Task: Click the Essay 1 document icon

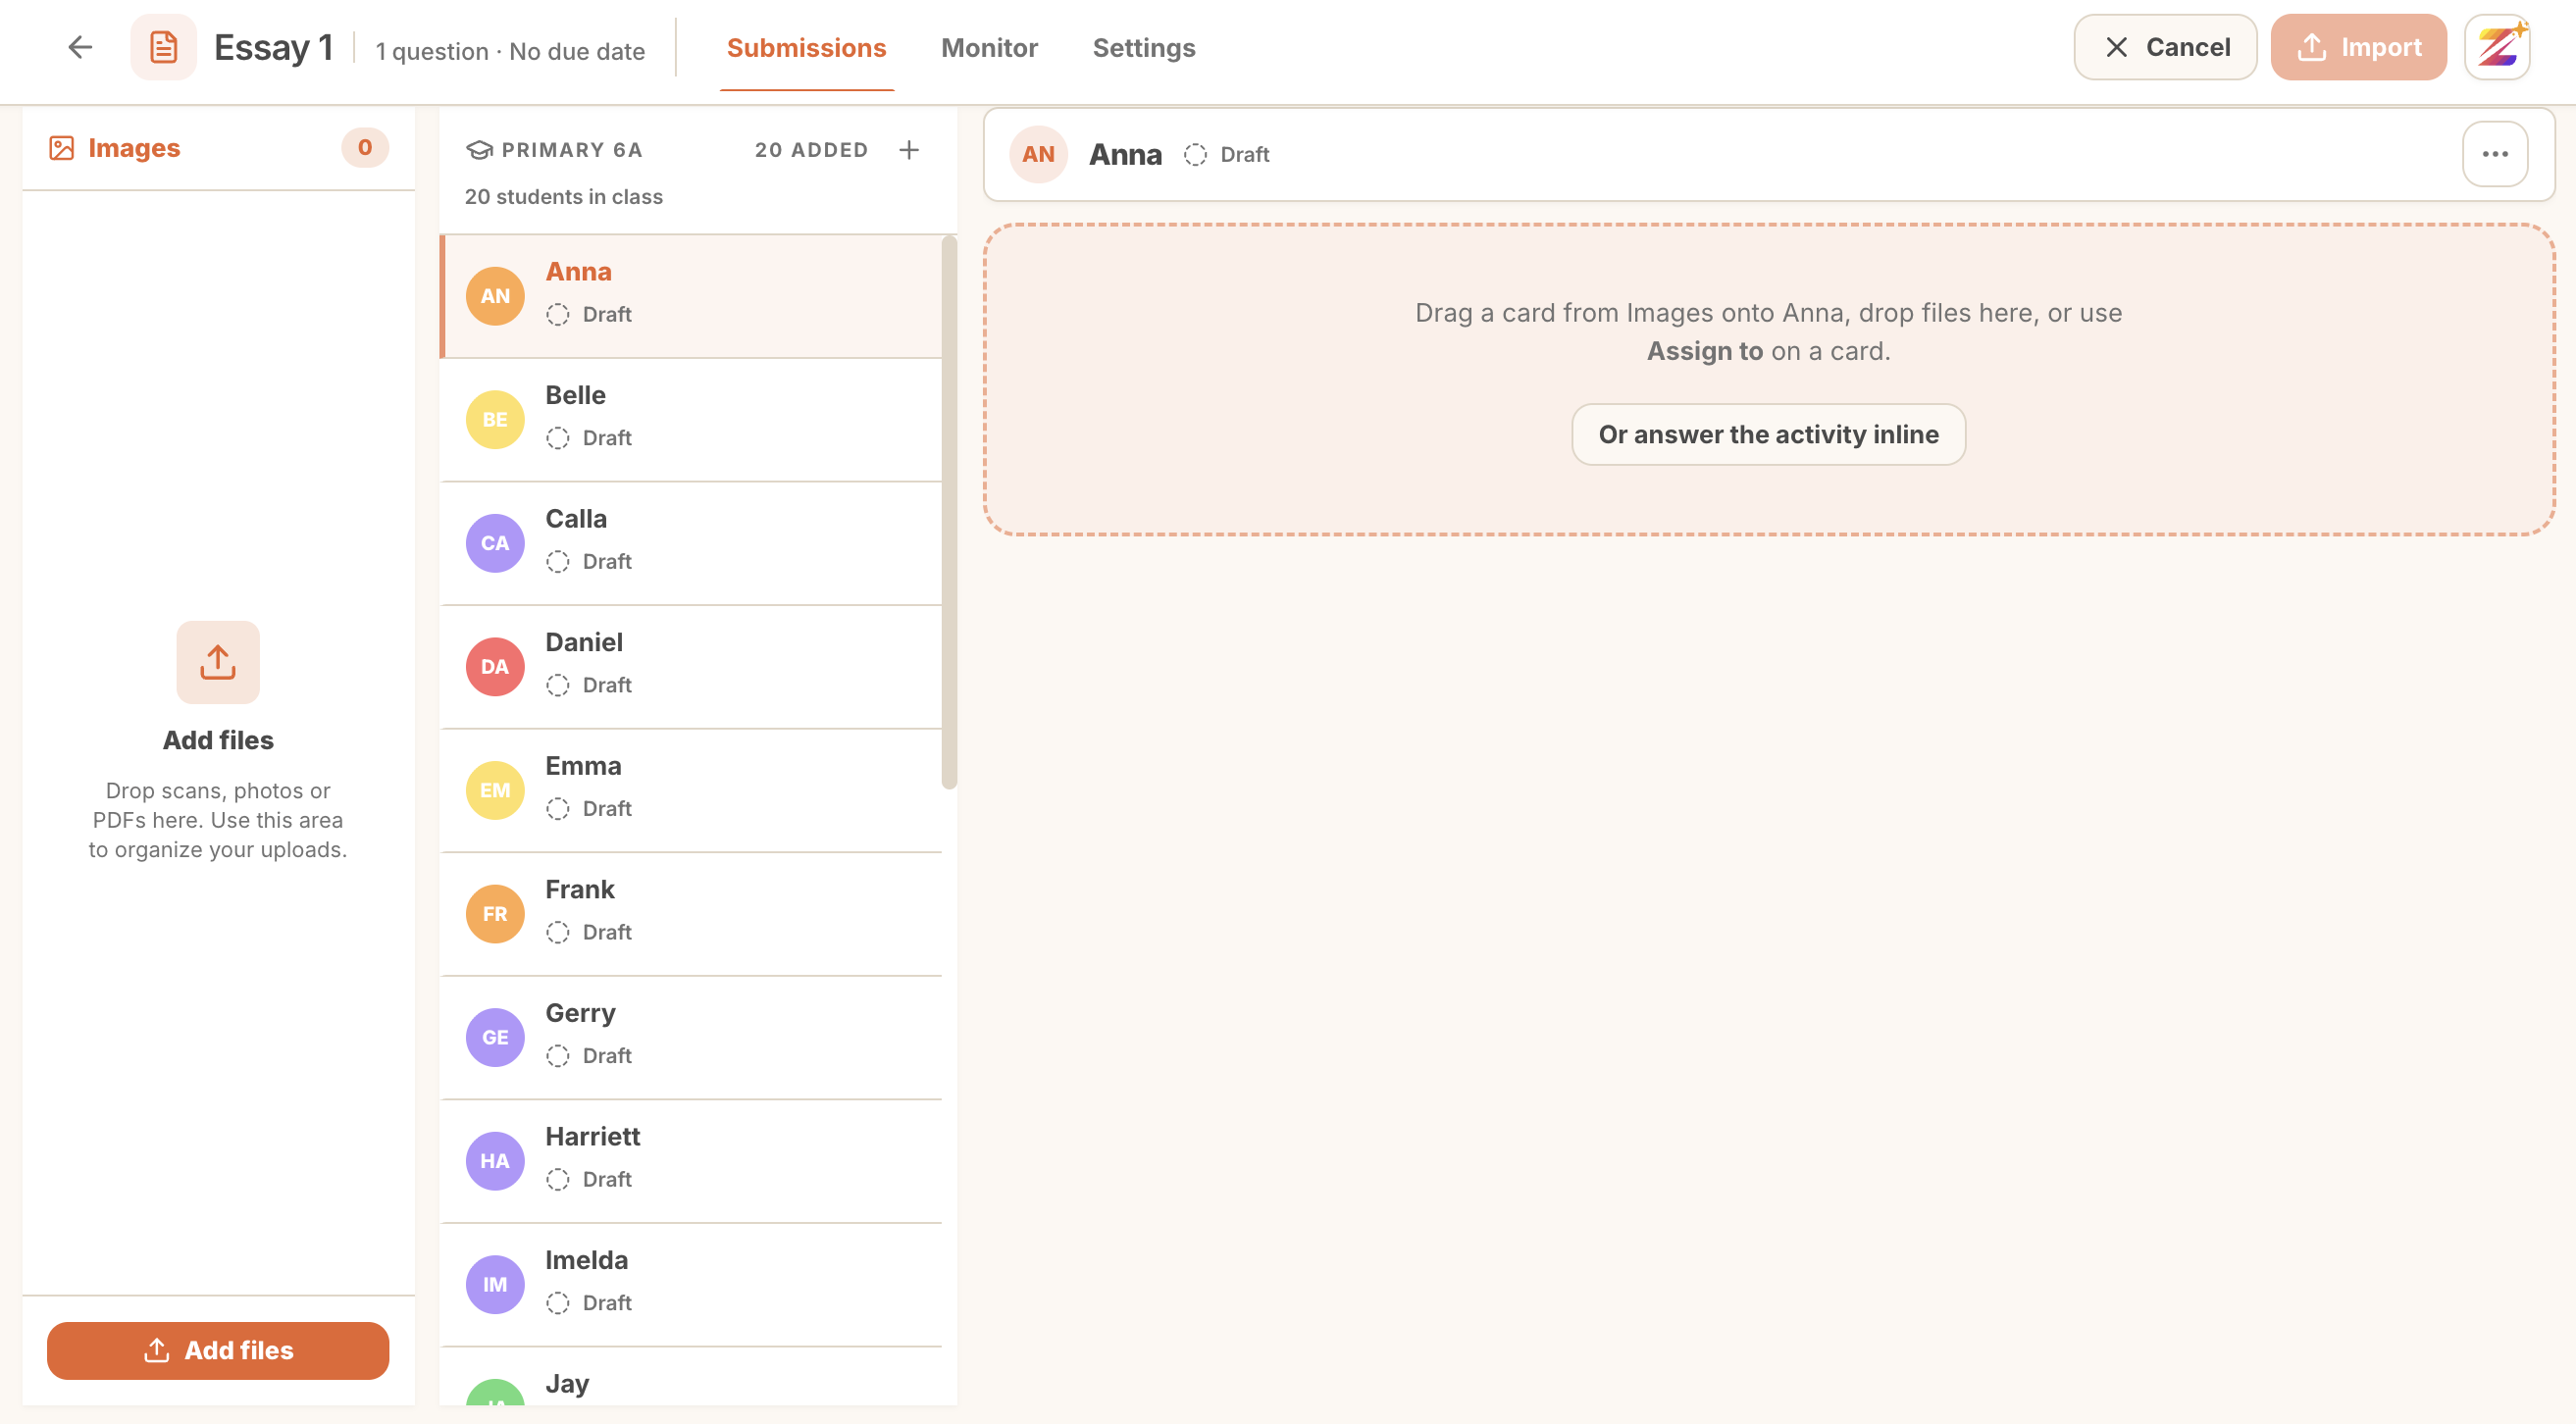Action: 163,47
